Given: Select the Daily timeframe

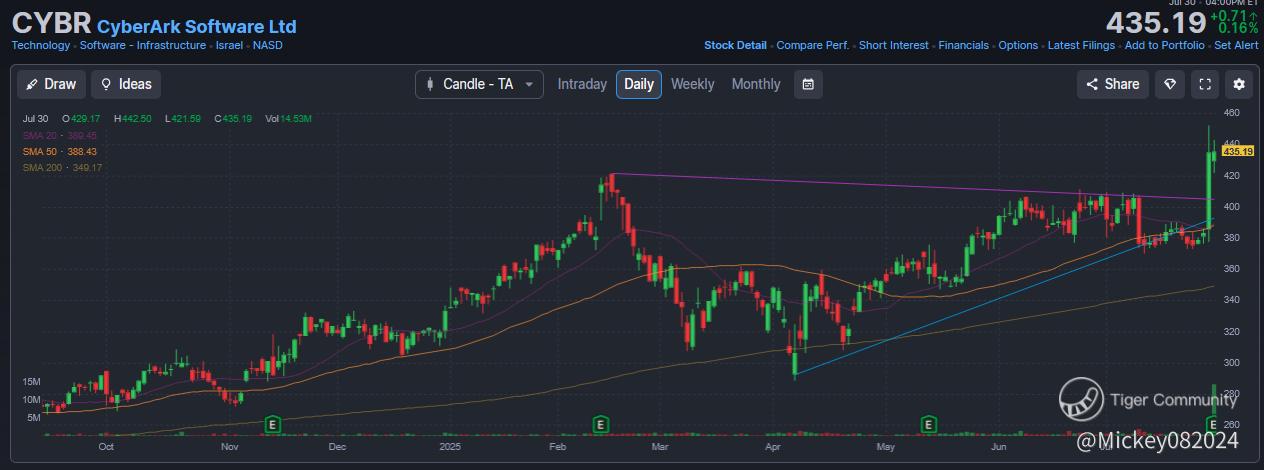Looking at the screenshot, I should [x=639, y=84].
